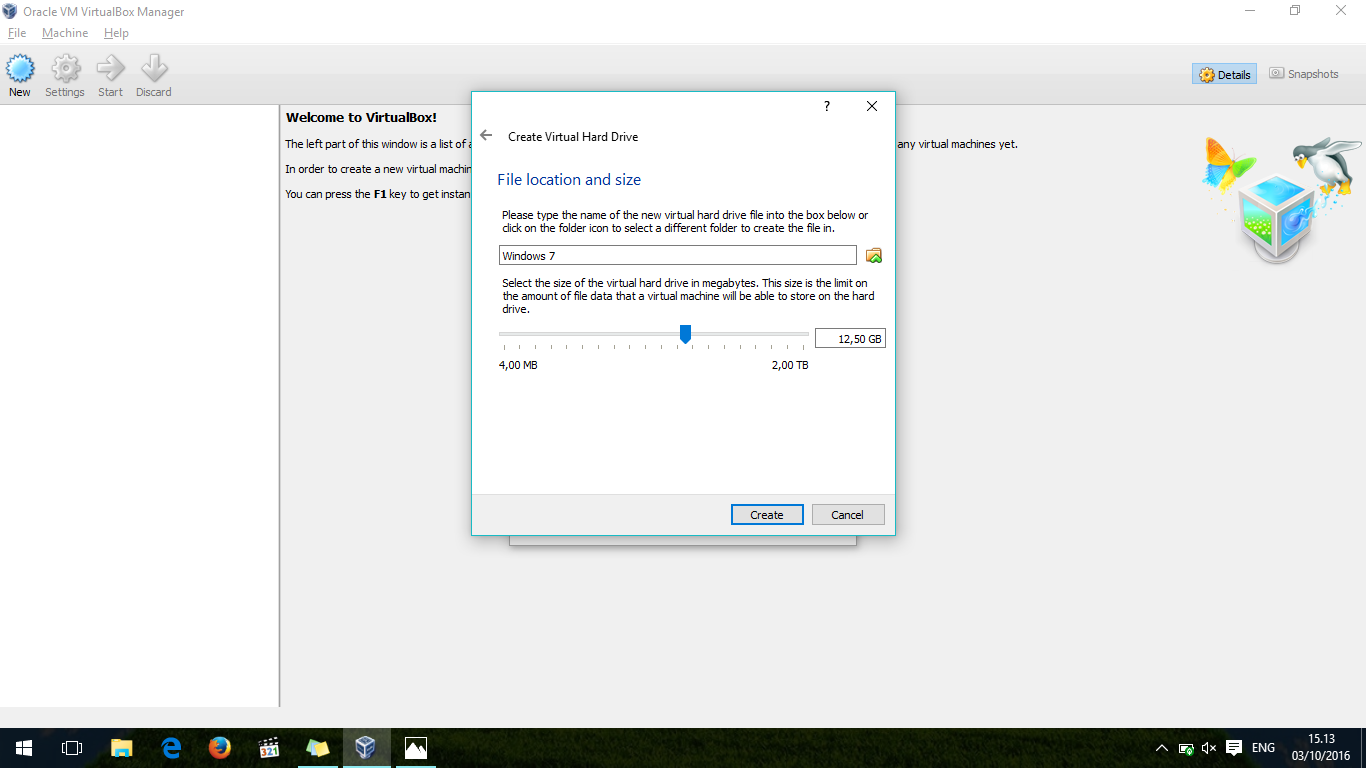Viewport: 1366px width, 768px height.
Task: Click the Start arrow toolbar icon
Action: point(110,76)
